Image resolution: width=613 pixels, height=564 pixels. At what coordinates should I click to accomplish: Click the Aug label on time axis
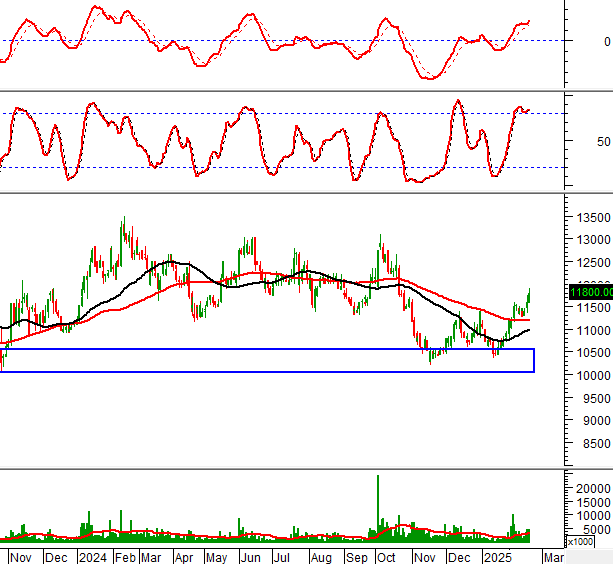321,557
